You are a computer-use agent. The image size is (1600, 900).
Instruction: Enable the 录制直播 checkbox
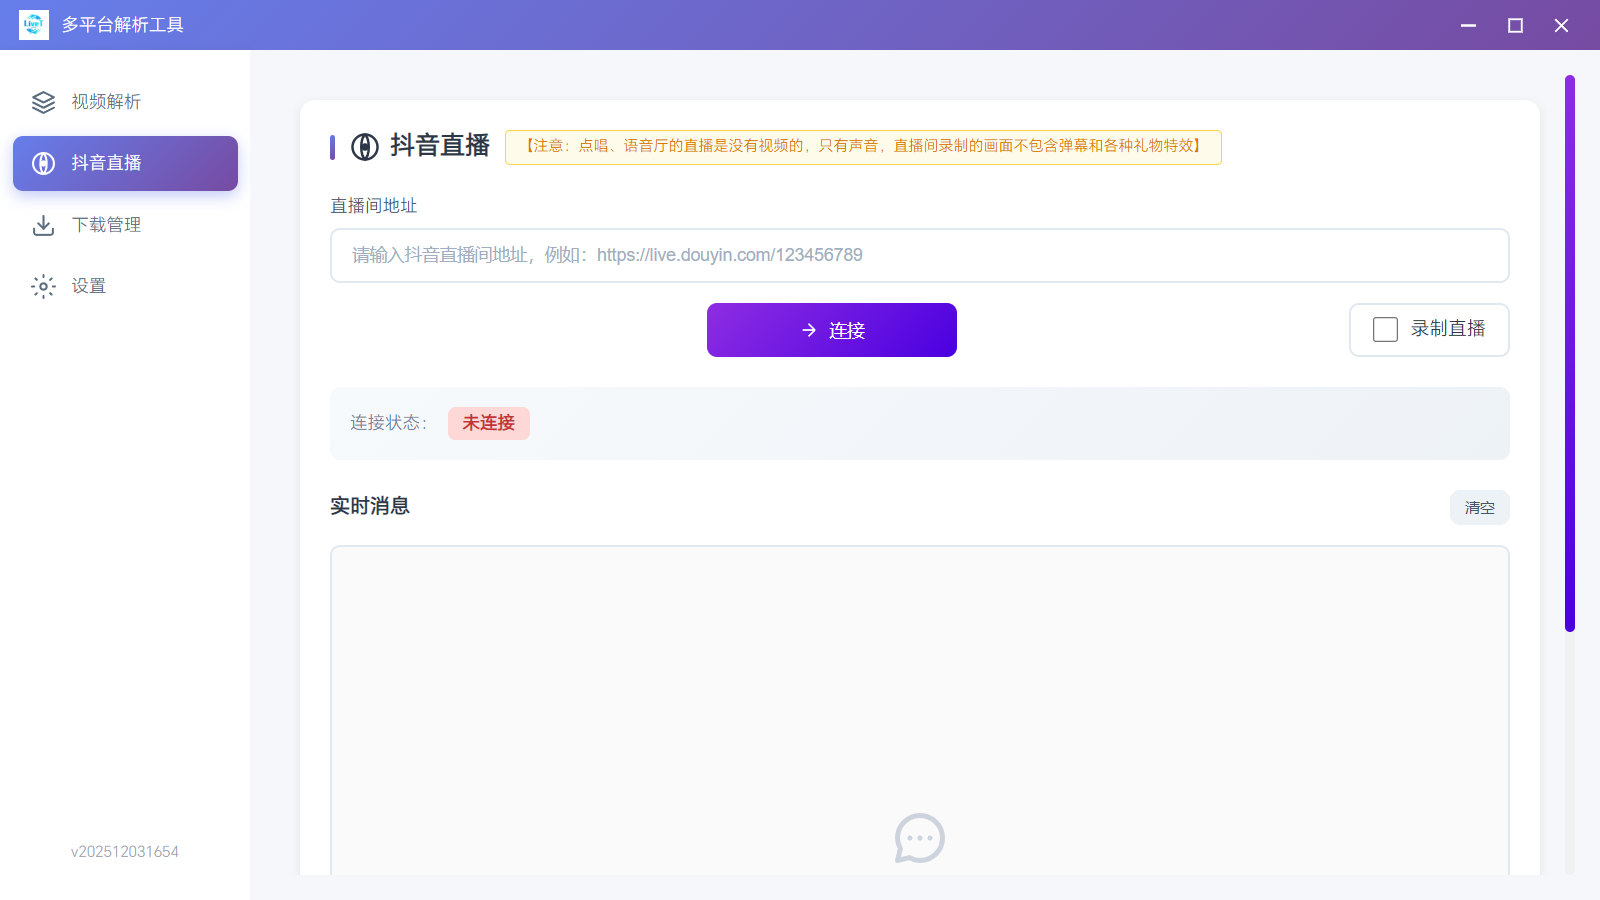click(x=1384, y=329)
